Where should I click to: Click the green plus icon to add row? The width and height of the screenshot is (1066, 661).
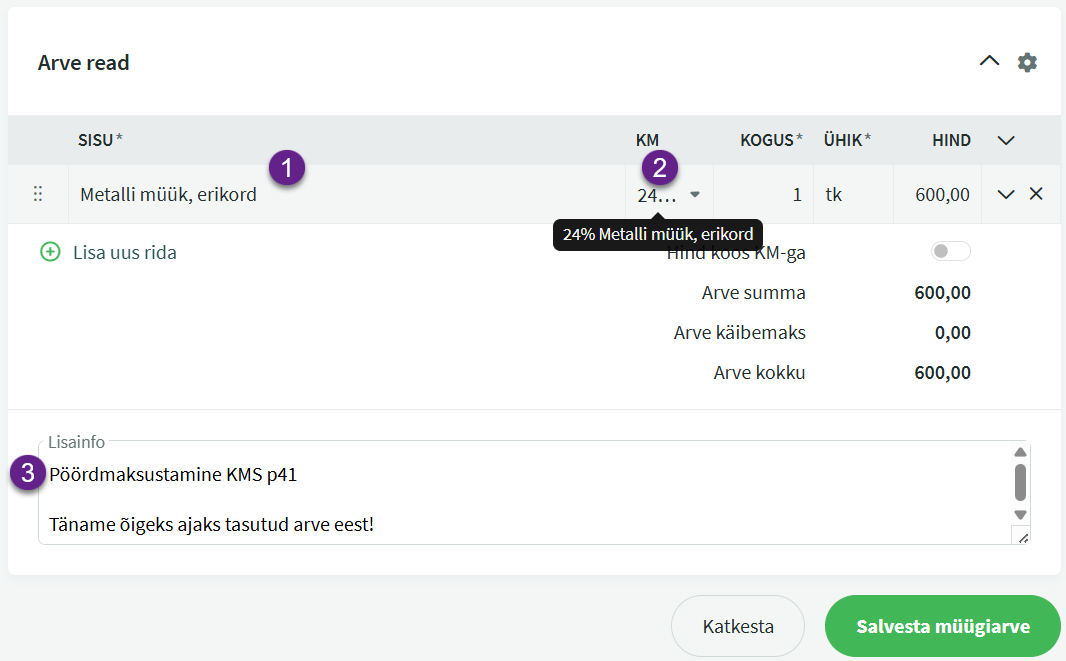coord(50,252)
